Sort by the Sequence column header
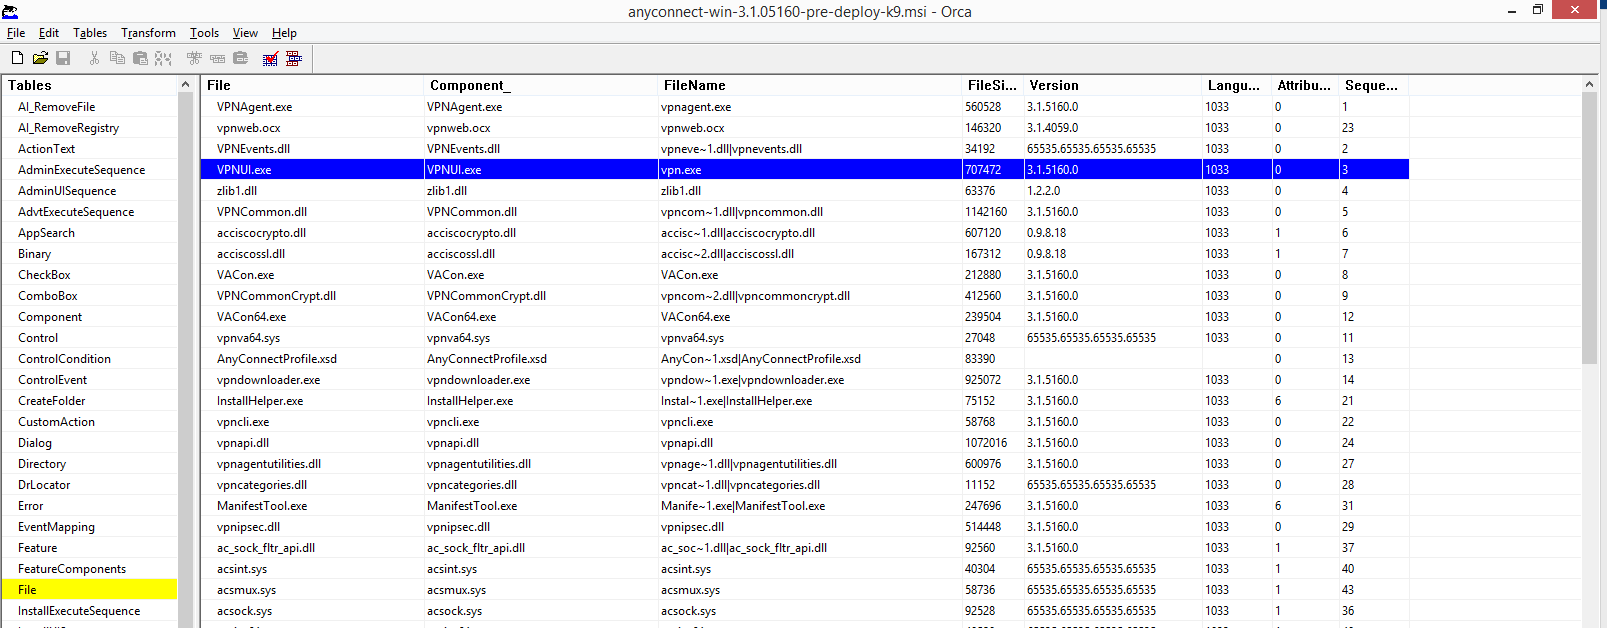This screenshot has height=628, width=1607. click(x=1374, y=85)
